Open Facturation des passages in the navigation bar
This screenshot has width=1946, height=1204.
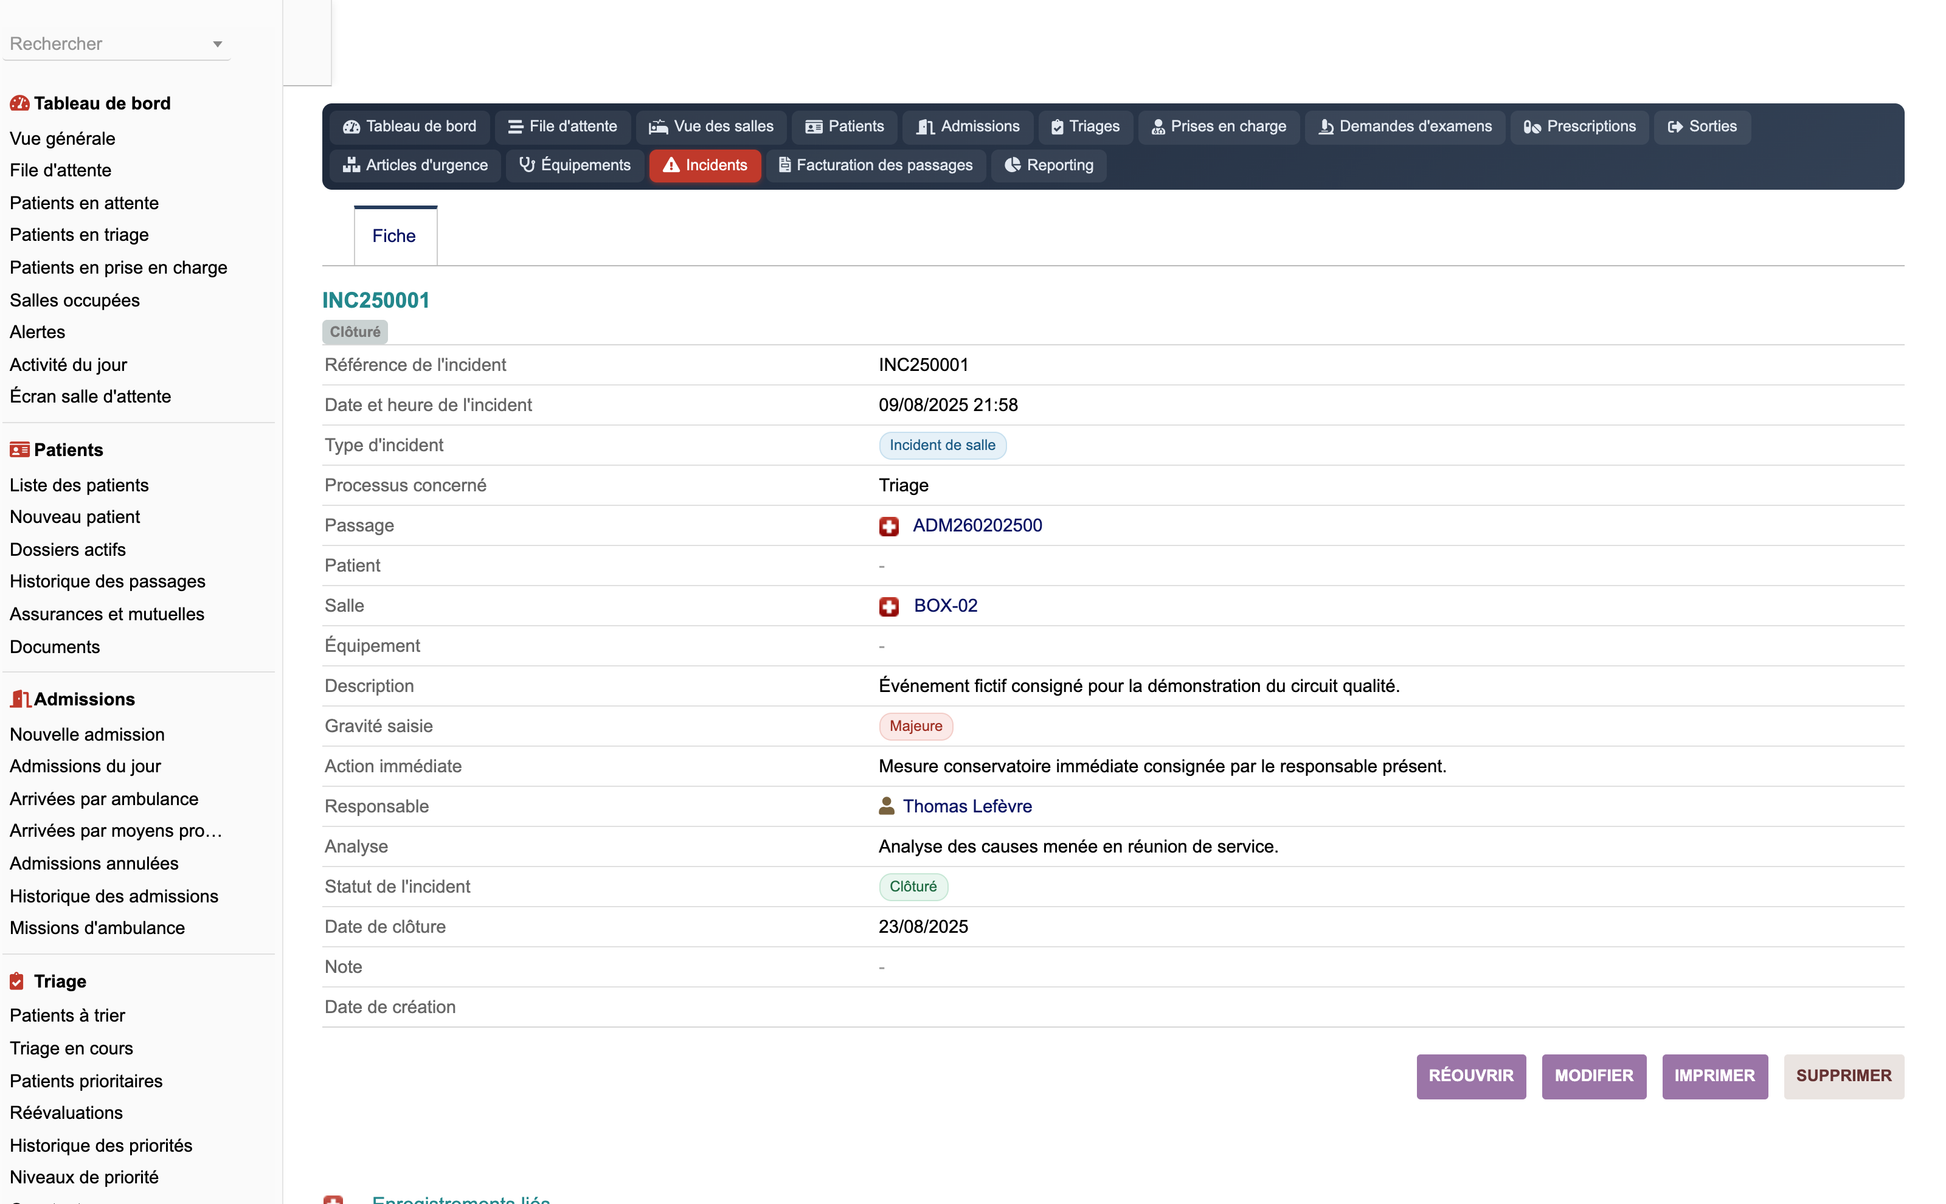(x=876, y=166)
